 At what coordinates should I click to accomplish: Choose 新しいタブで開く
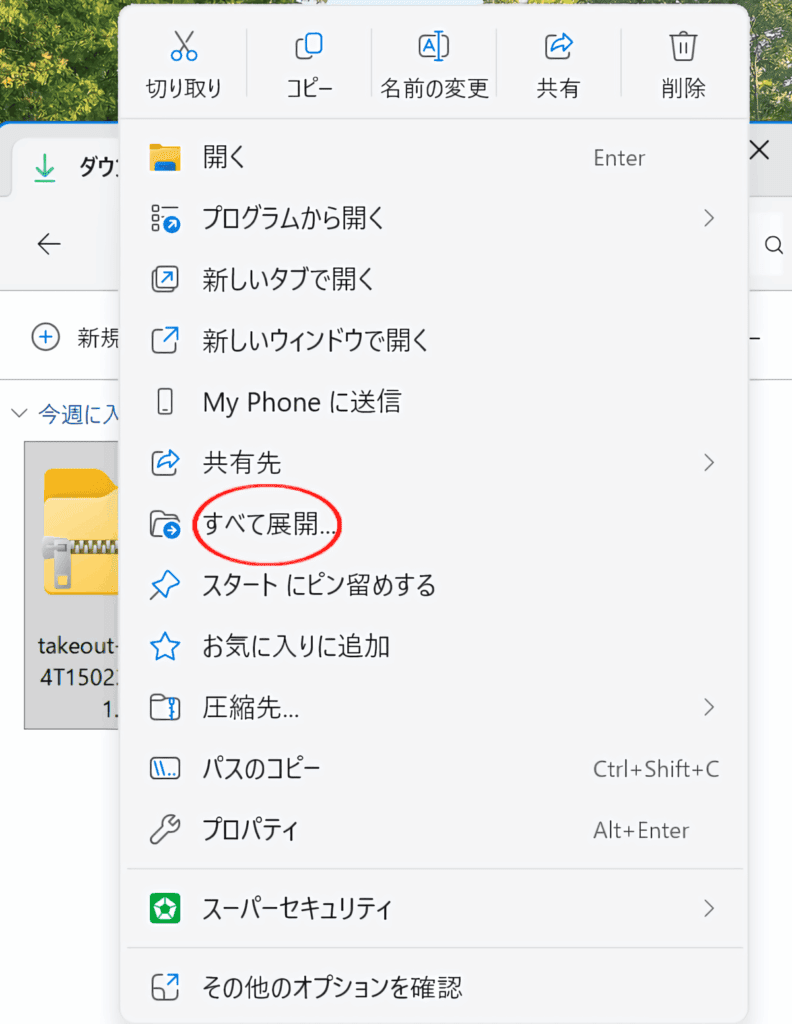(x=435, y=280)
